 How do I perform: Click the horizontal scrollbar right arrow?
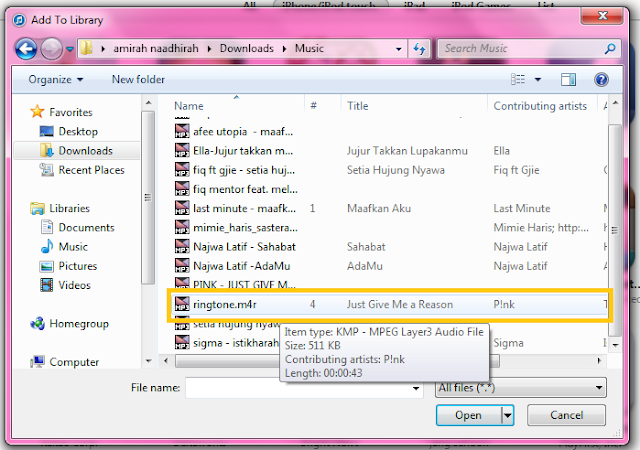(x=599, y=361)
